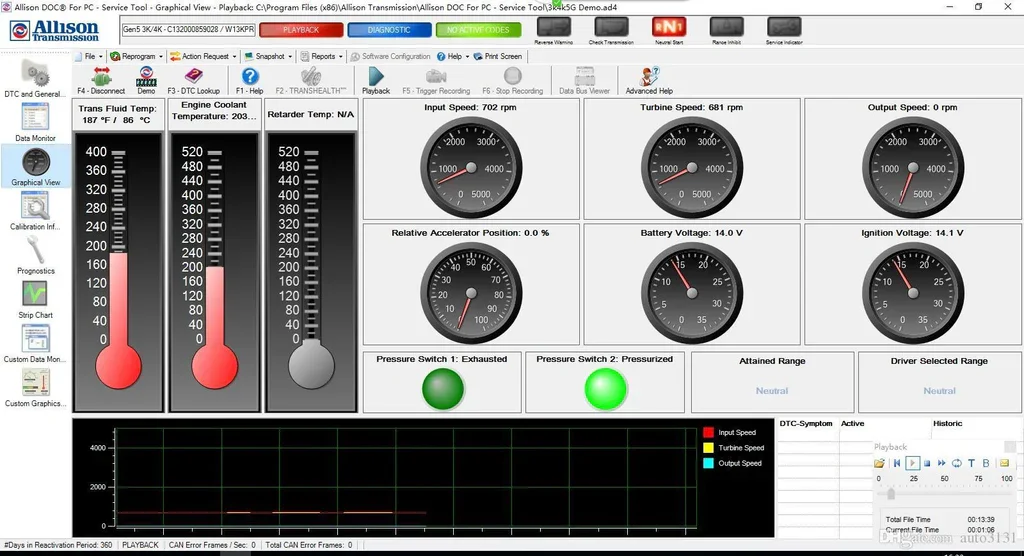Image resolution: width=1024 pixels, height=556 pixels.
Task: Open the File menu
Action: 90,56
